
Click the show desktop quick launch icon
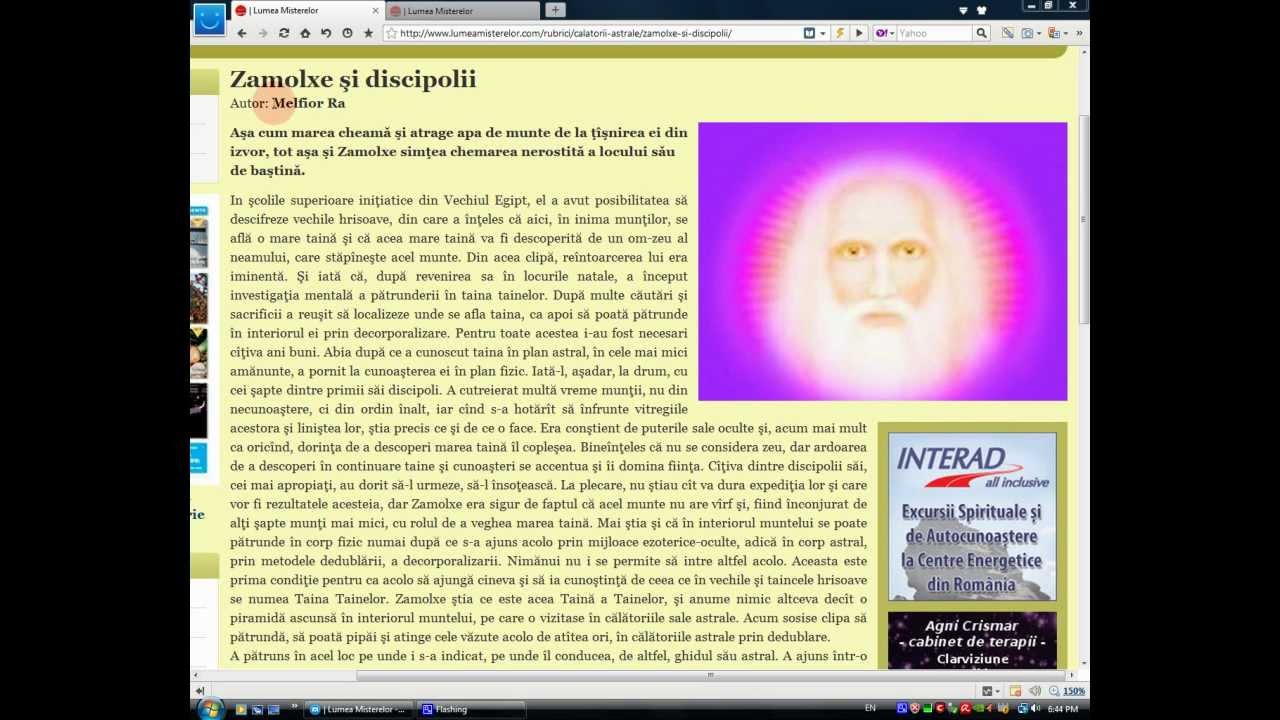257,709
